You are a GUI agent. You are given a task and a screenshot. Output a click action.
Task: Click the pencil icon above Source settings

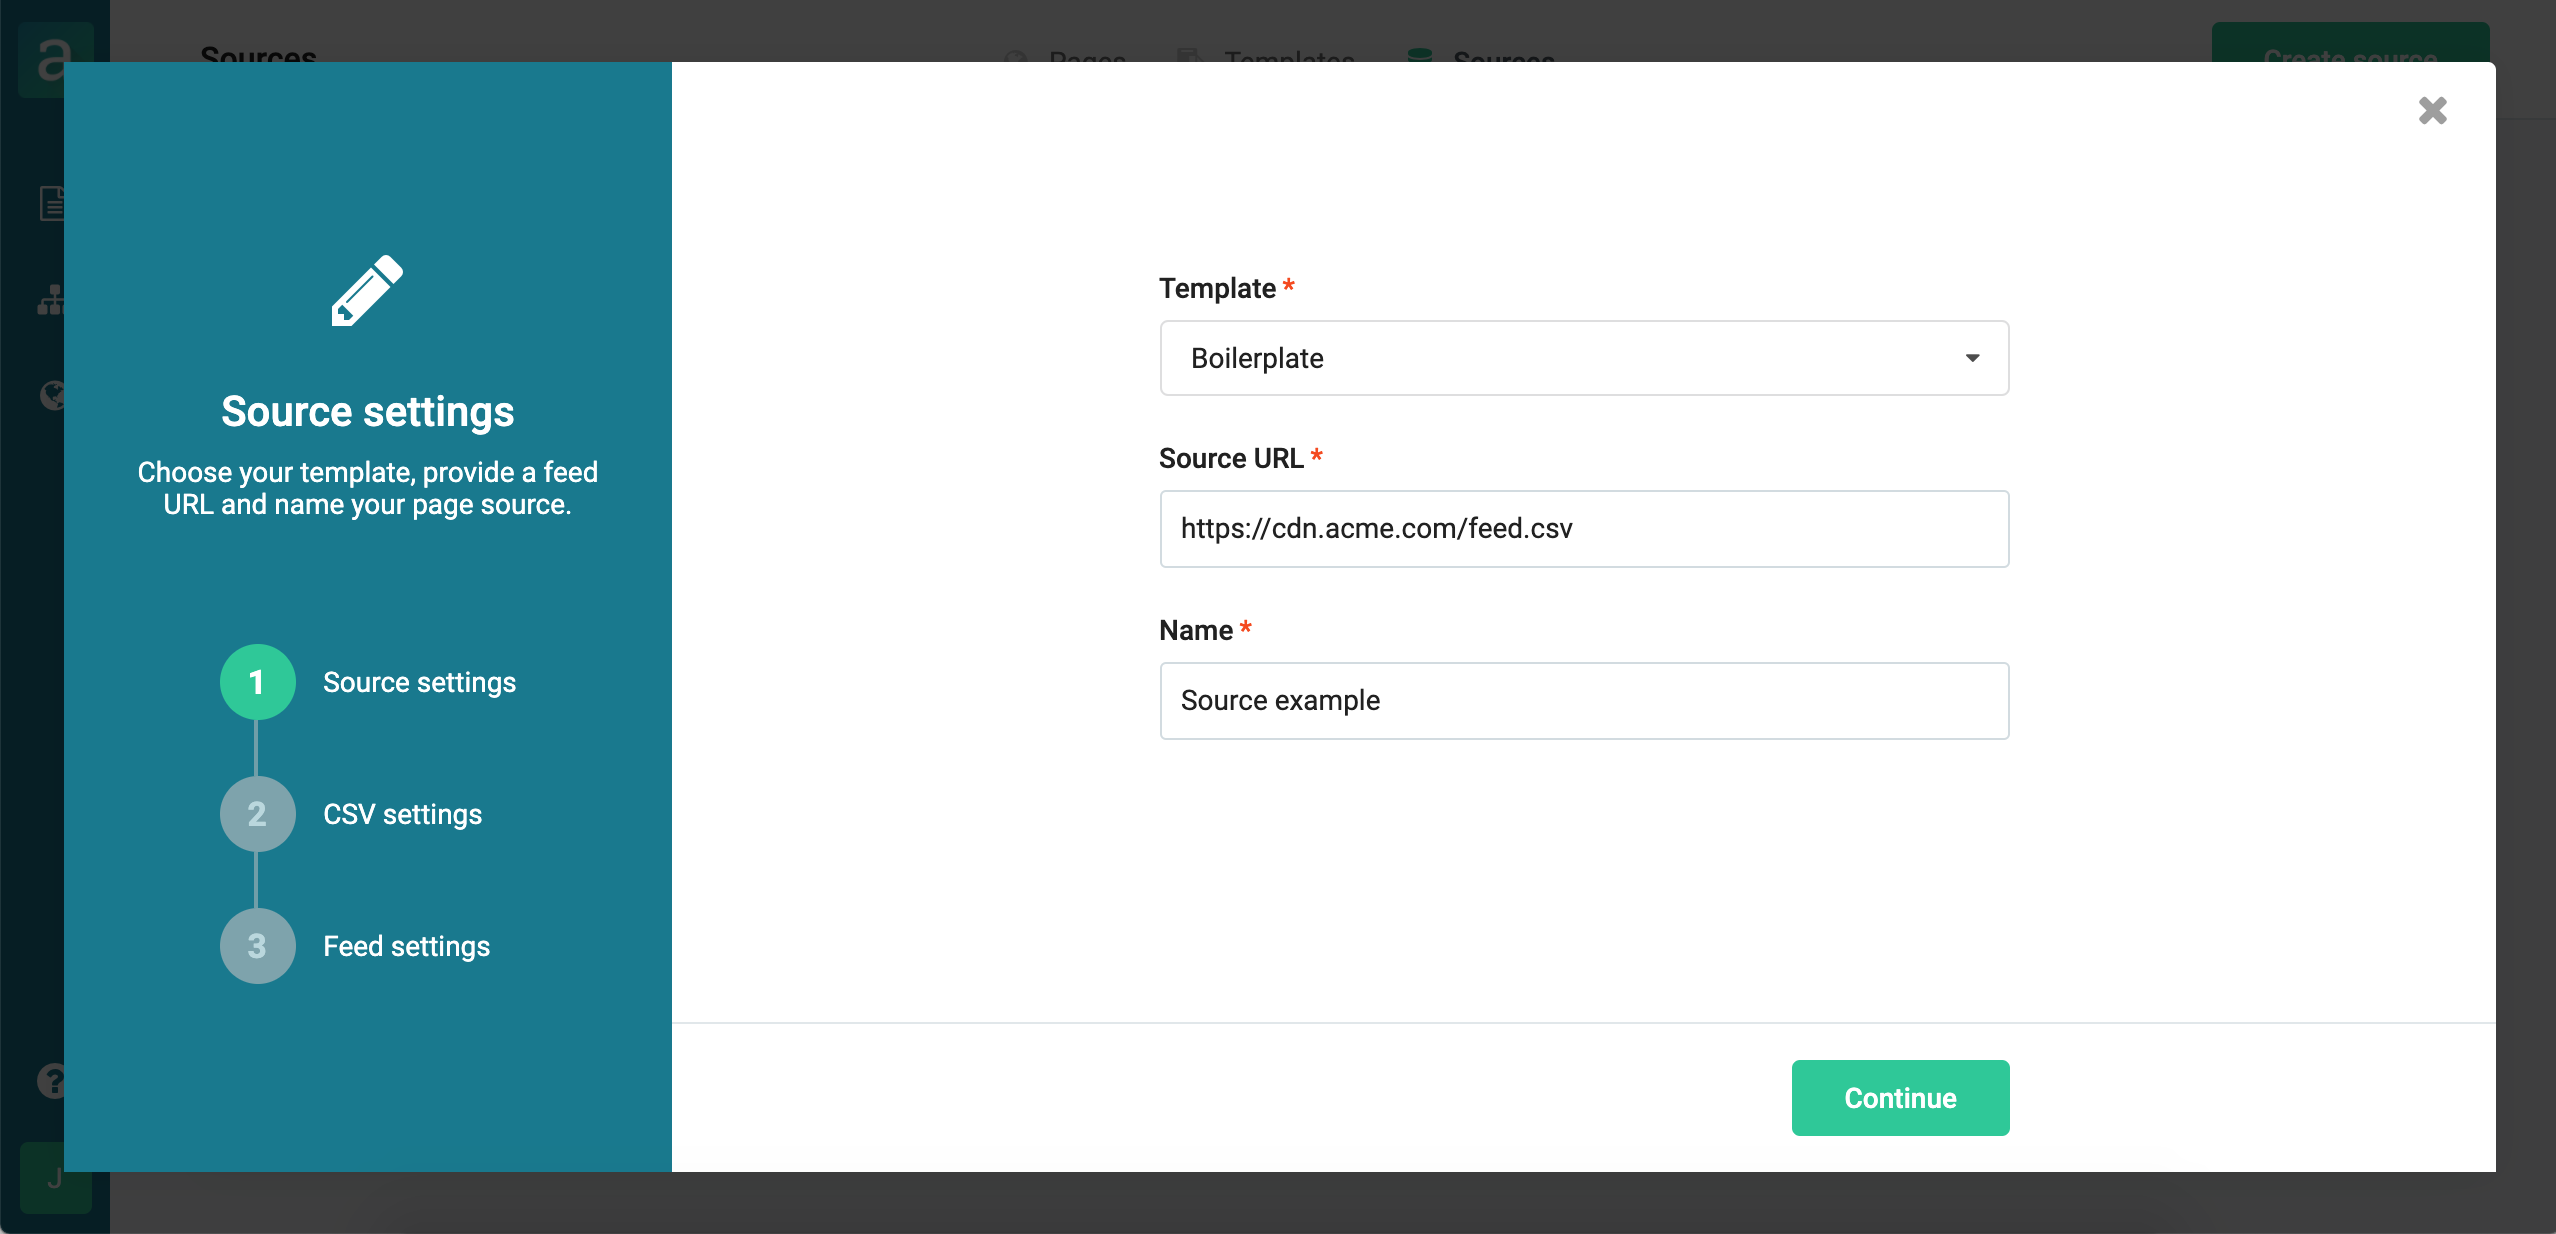pyautogui.click(x=367, y=290)
